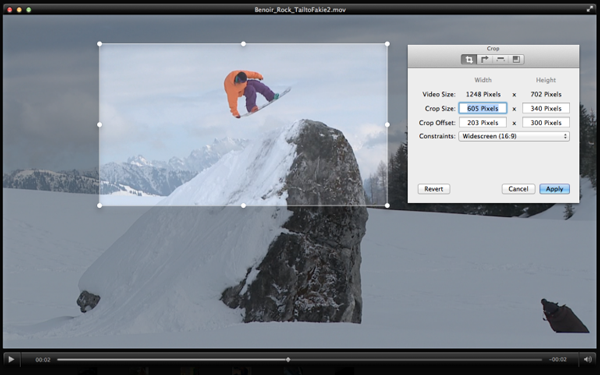Apply the crop settings
The image size is (600, 375).
pos(554,189)
